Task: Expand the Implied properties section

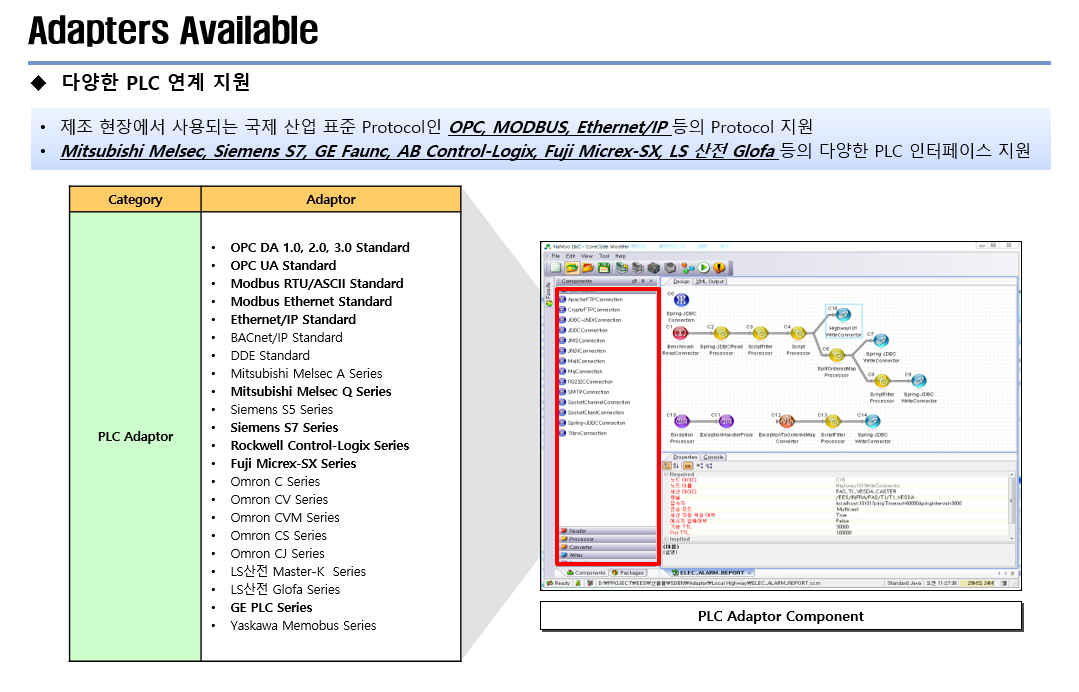Action: (666, 539)
